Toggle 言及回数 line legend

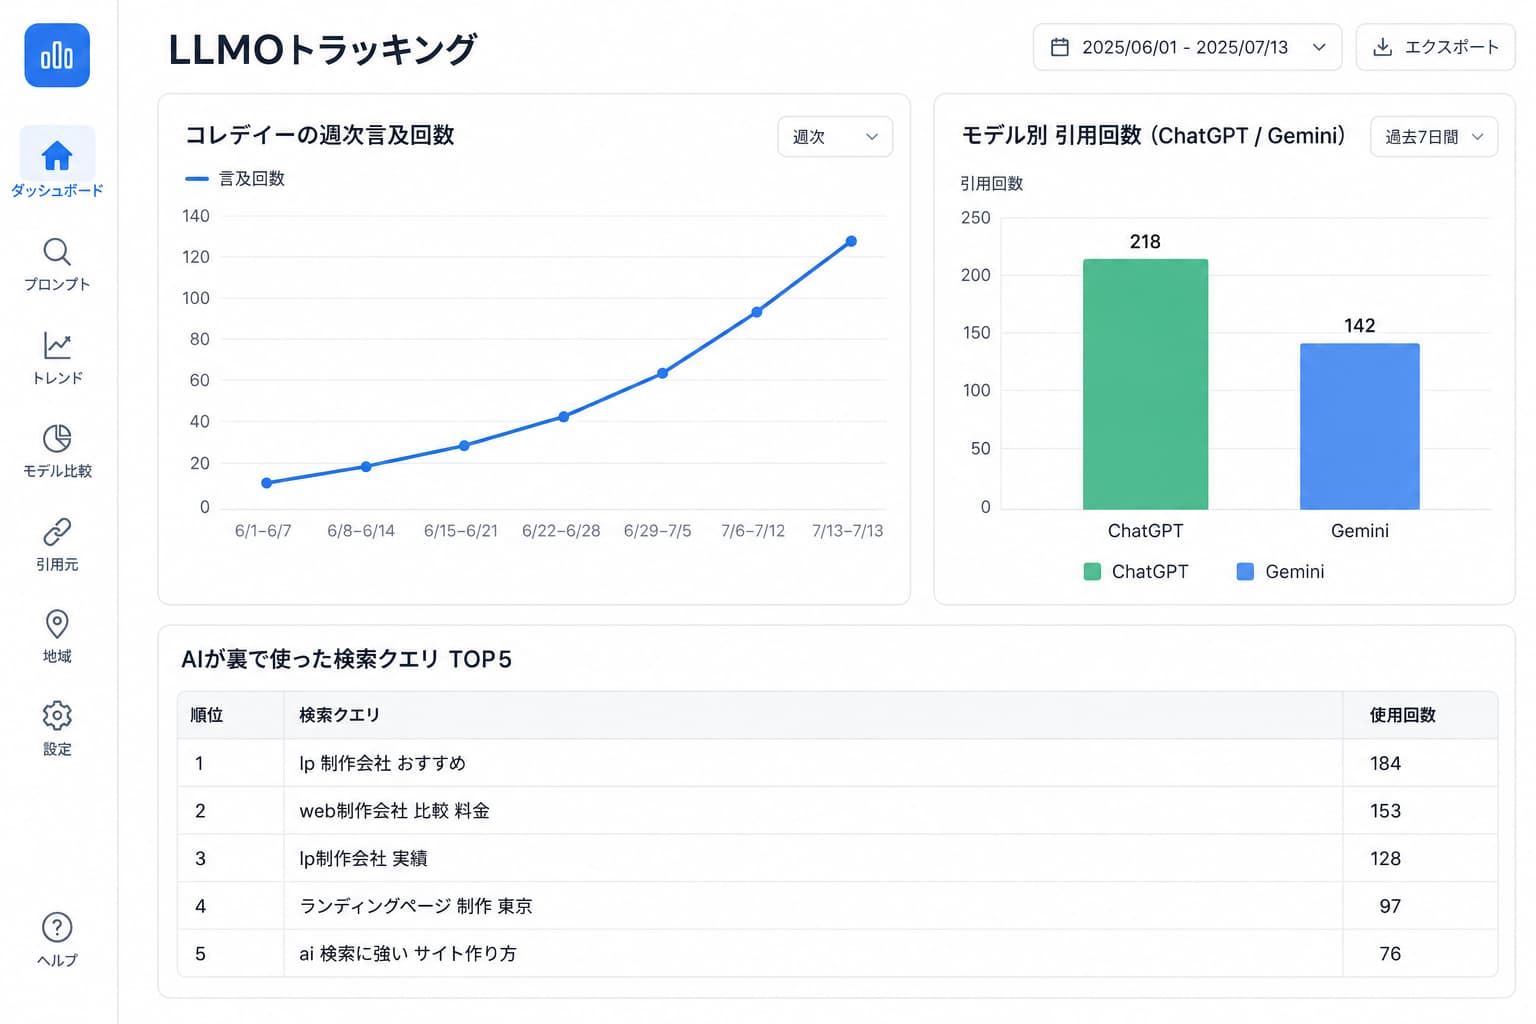tap(235, 179)
